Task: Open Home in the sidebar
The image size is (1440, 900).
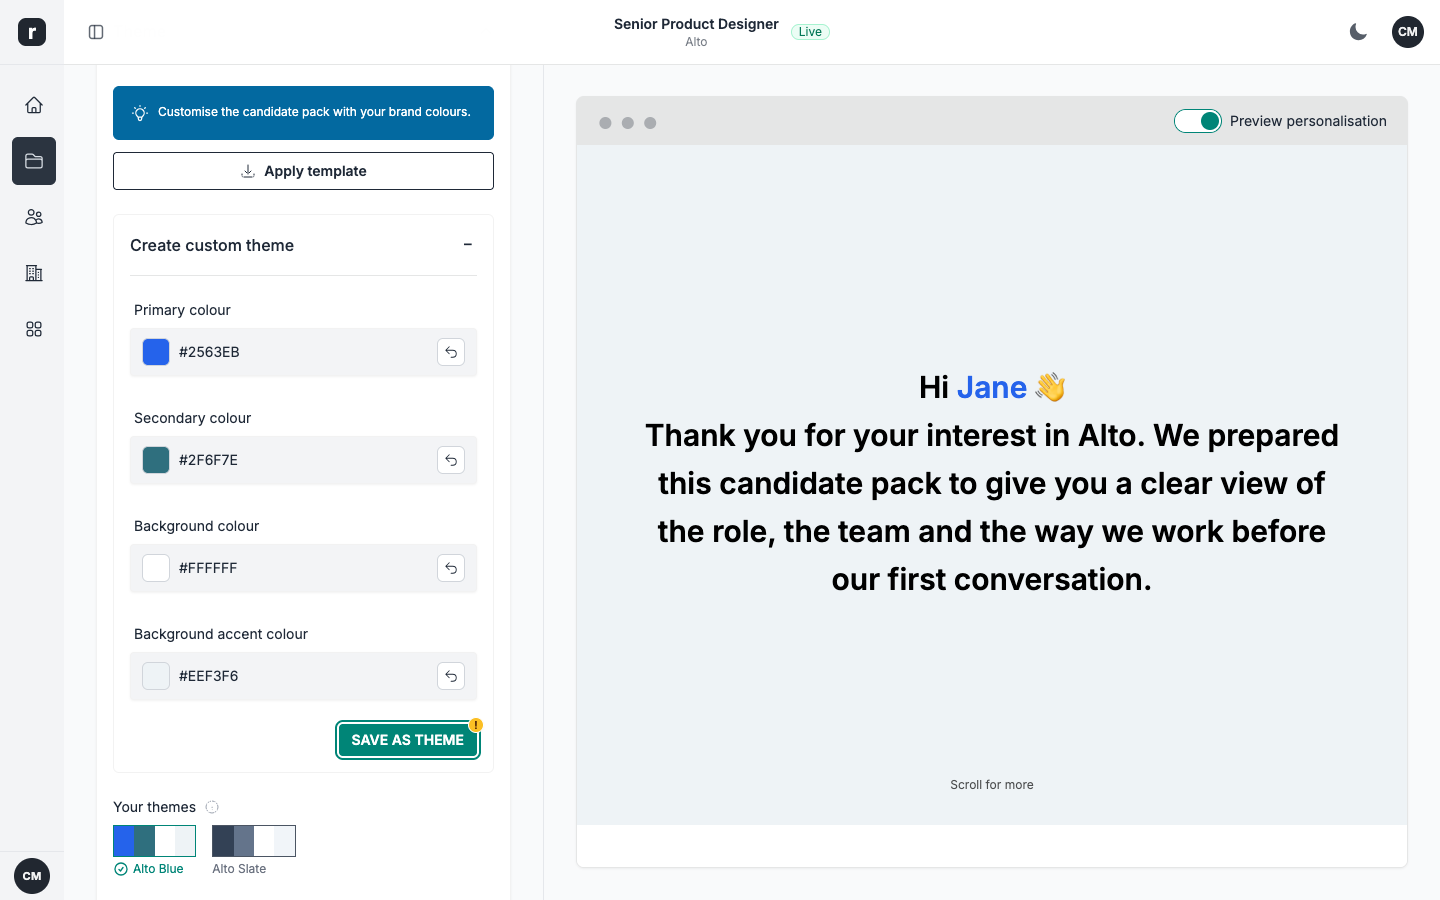Action: click(34, 105)
